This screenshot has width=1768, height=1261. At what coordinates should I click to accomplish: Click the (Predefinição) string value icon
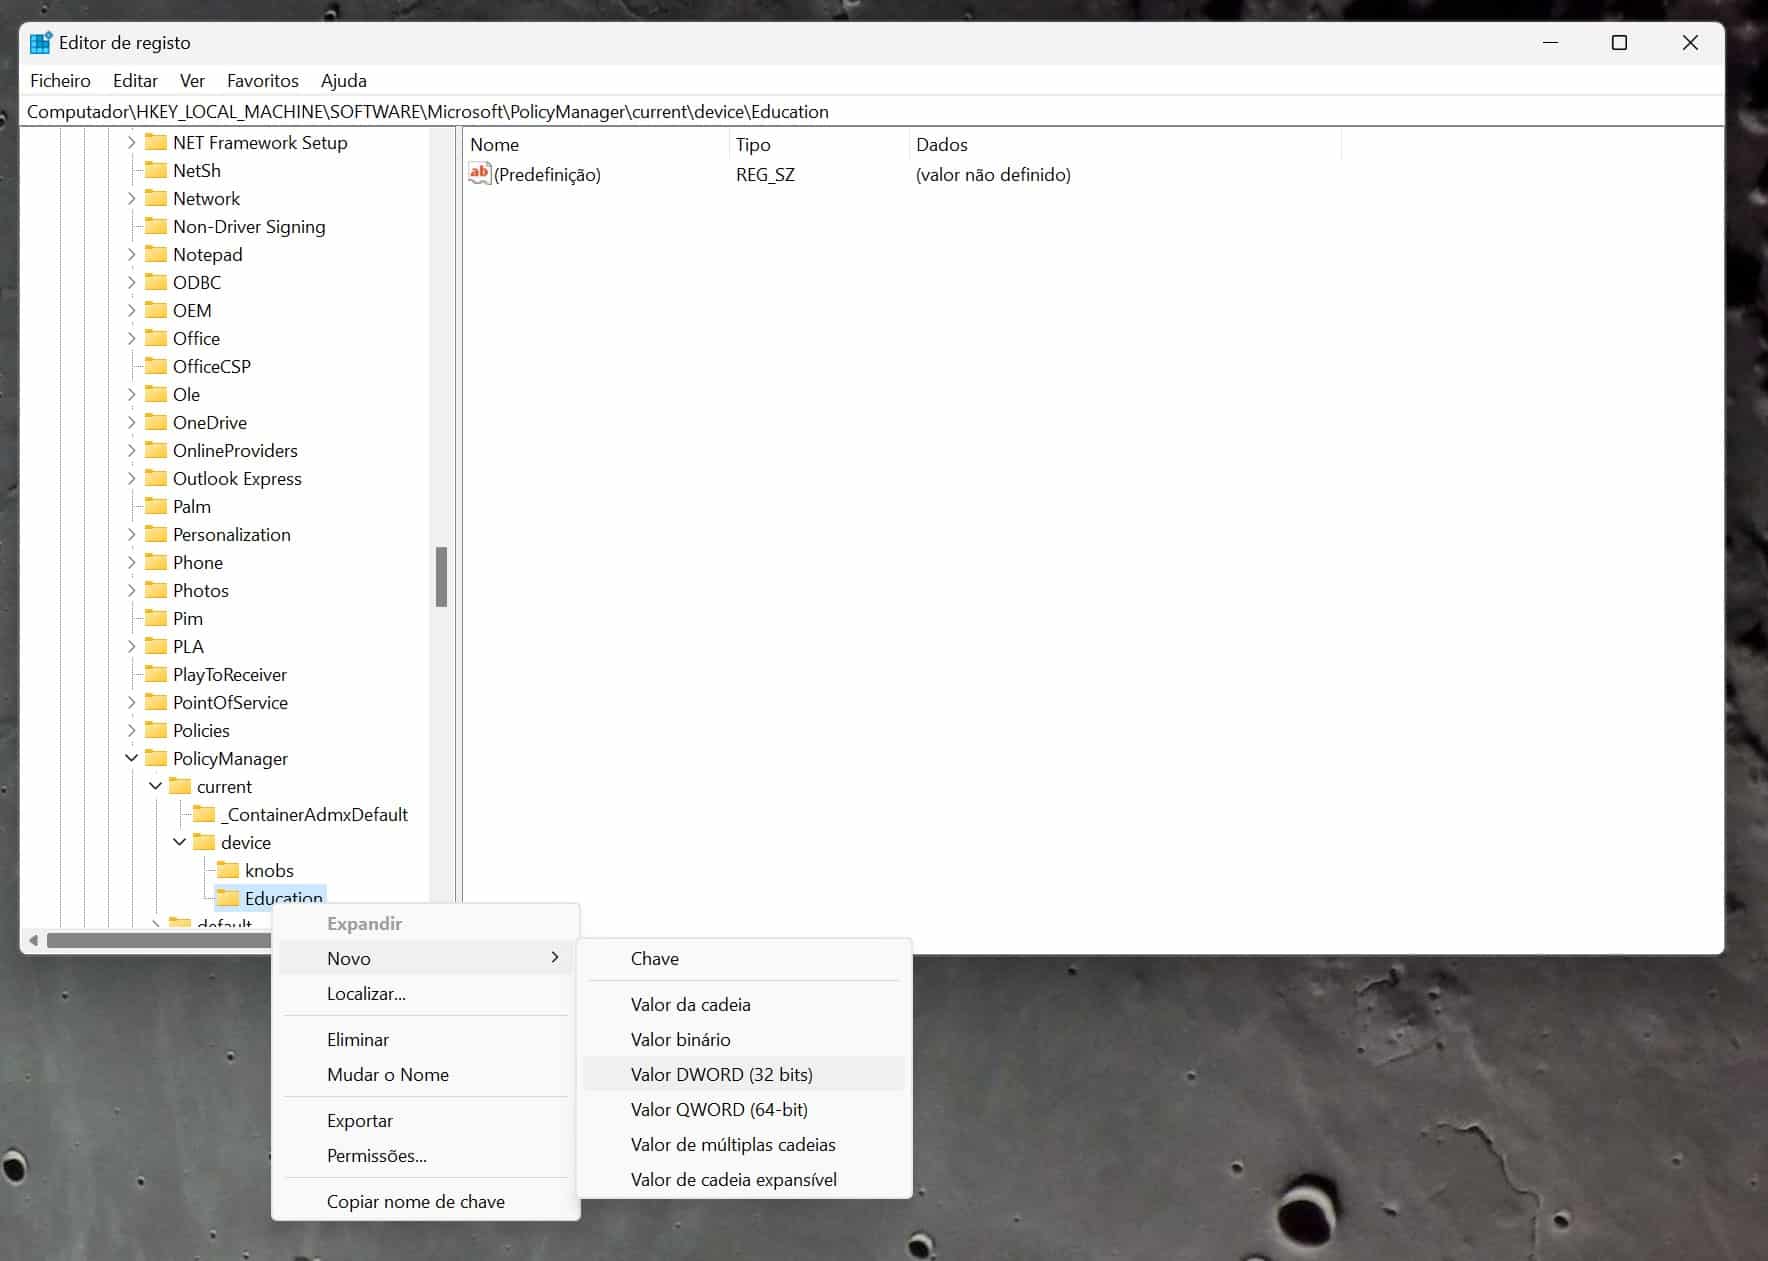tap(480, 174)
